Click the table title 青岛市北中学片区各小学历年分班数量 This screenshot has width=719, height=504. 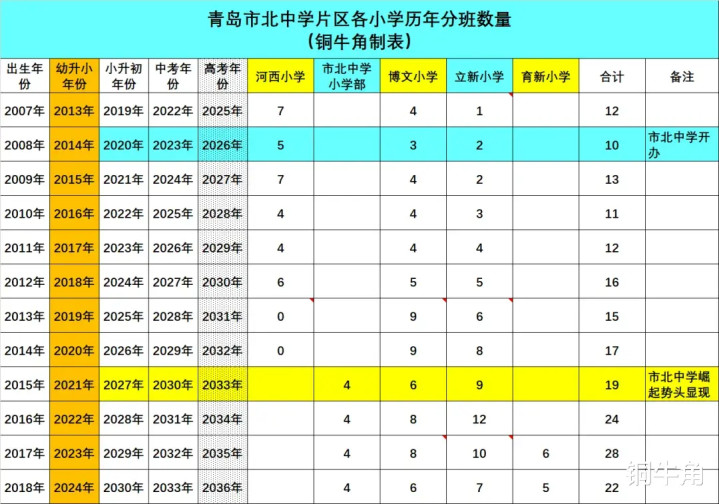pos(360,19)
